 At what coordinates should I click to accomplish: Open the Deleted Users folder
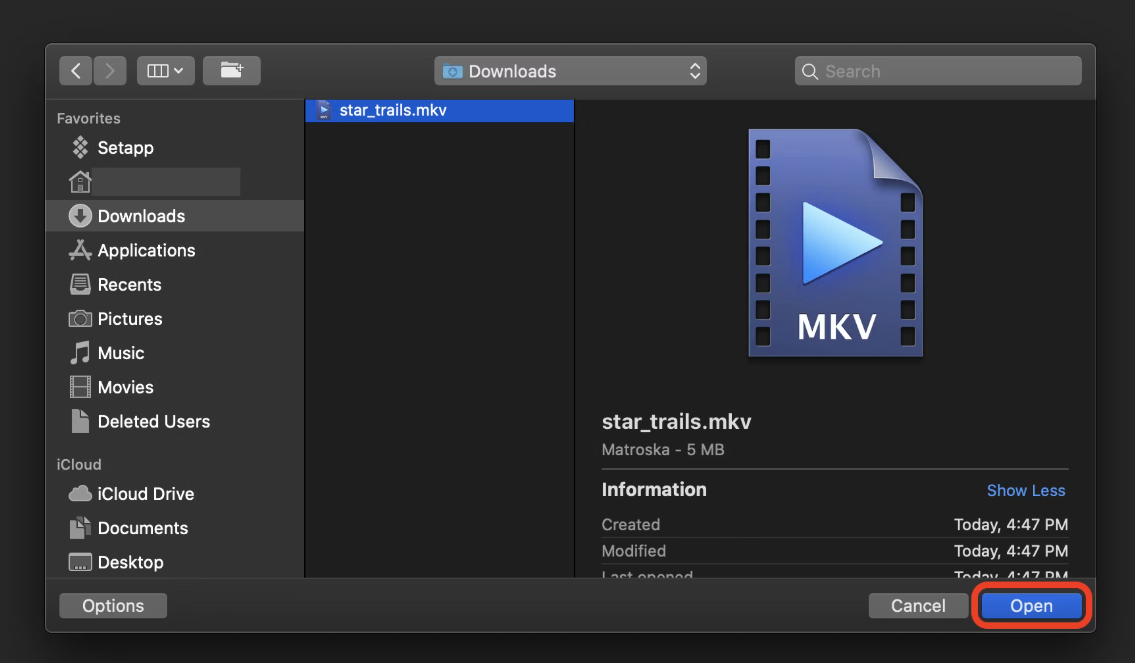coord(154,421)
